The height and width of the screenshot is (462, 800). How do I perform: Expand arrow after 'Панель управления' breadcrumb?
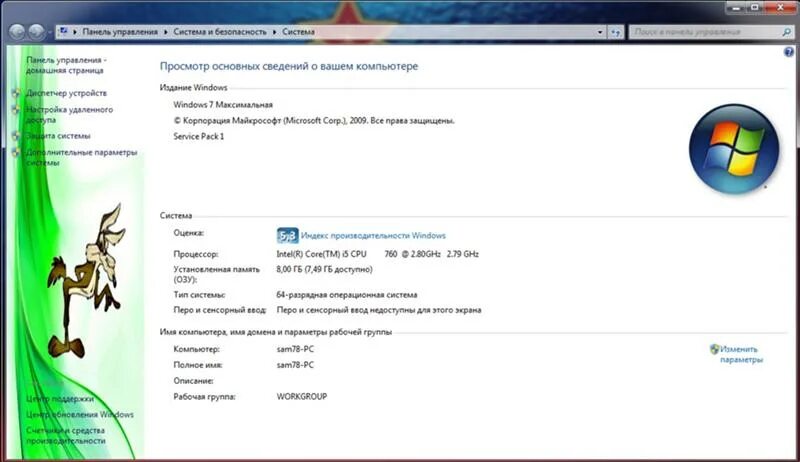click(166, 32)
